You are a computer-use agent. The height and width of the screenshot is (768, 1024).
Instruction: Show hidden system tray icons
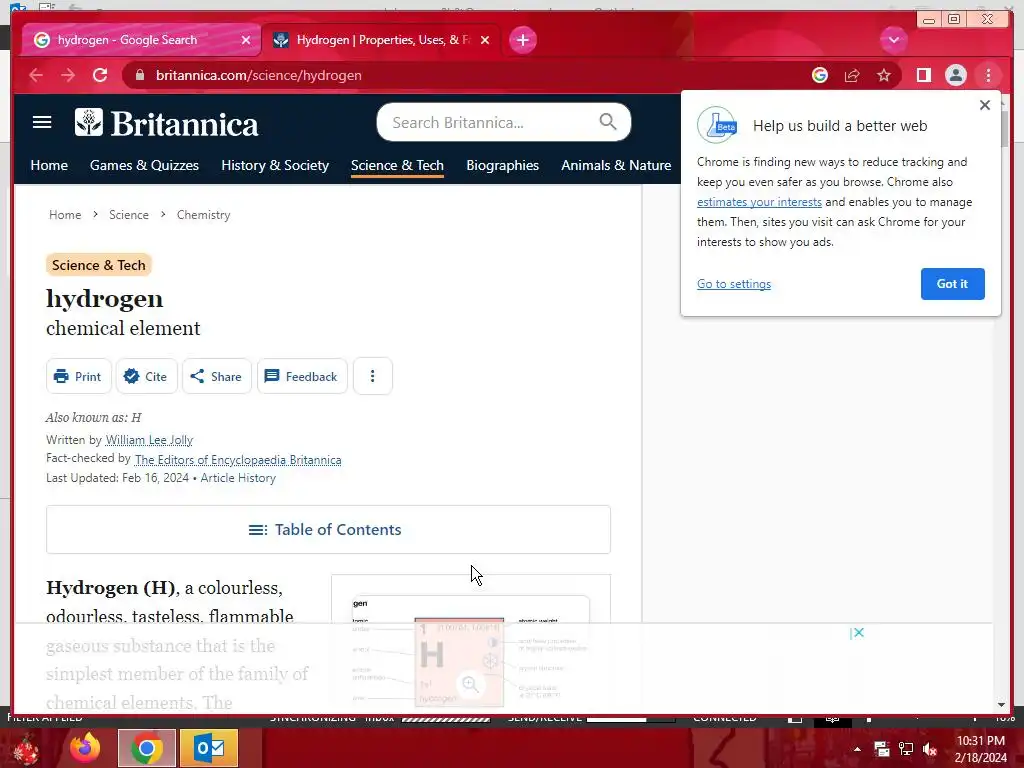click(857, 748)
